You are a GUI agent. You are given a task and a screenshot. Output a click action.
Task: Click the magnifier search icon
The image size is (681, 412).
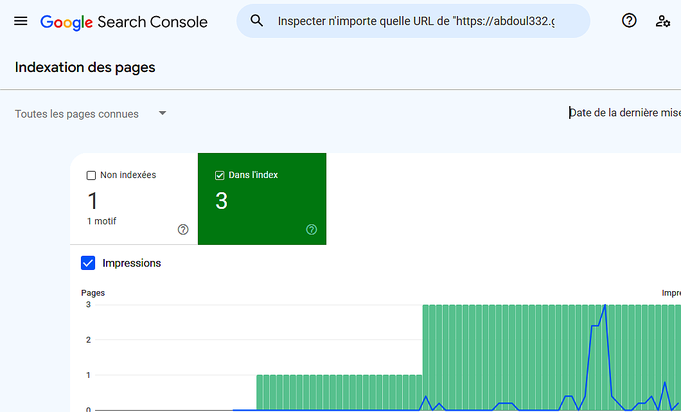257,20
